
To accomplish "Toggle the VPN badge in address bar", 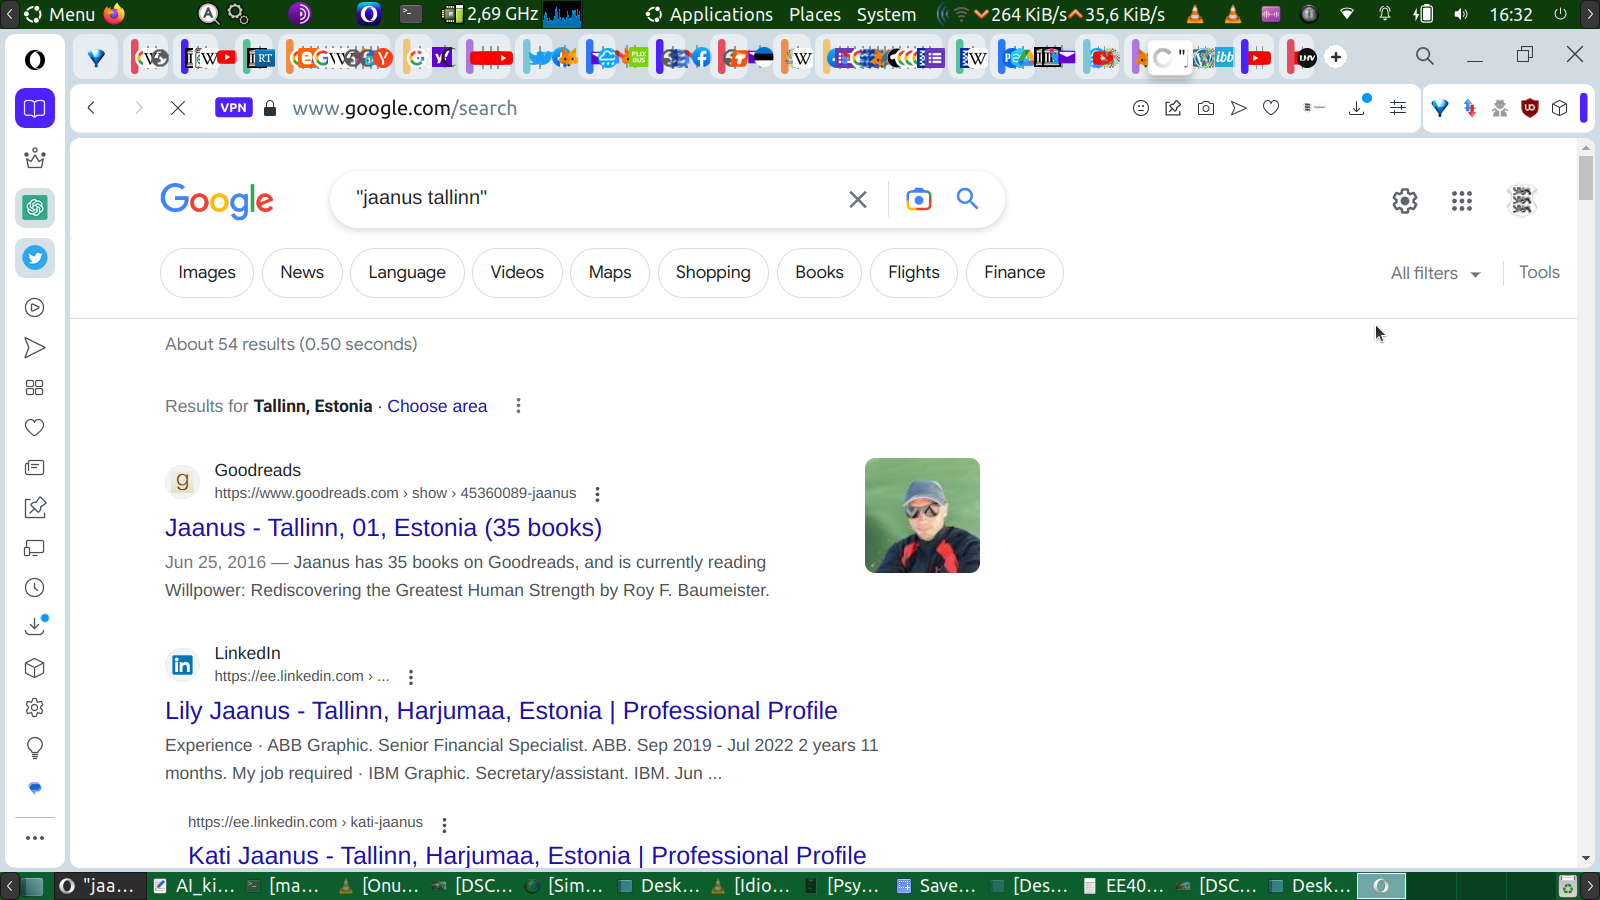I will [233, 108].
